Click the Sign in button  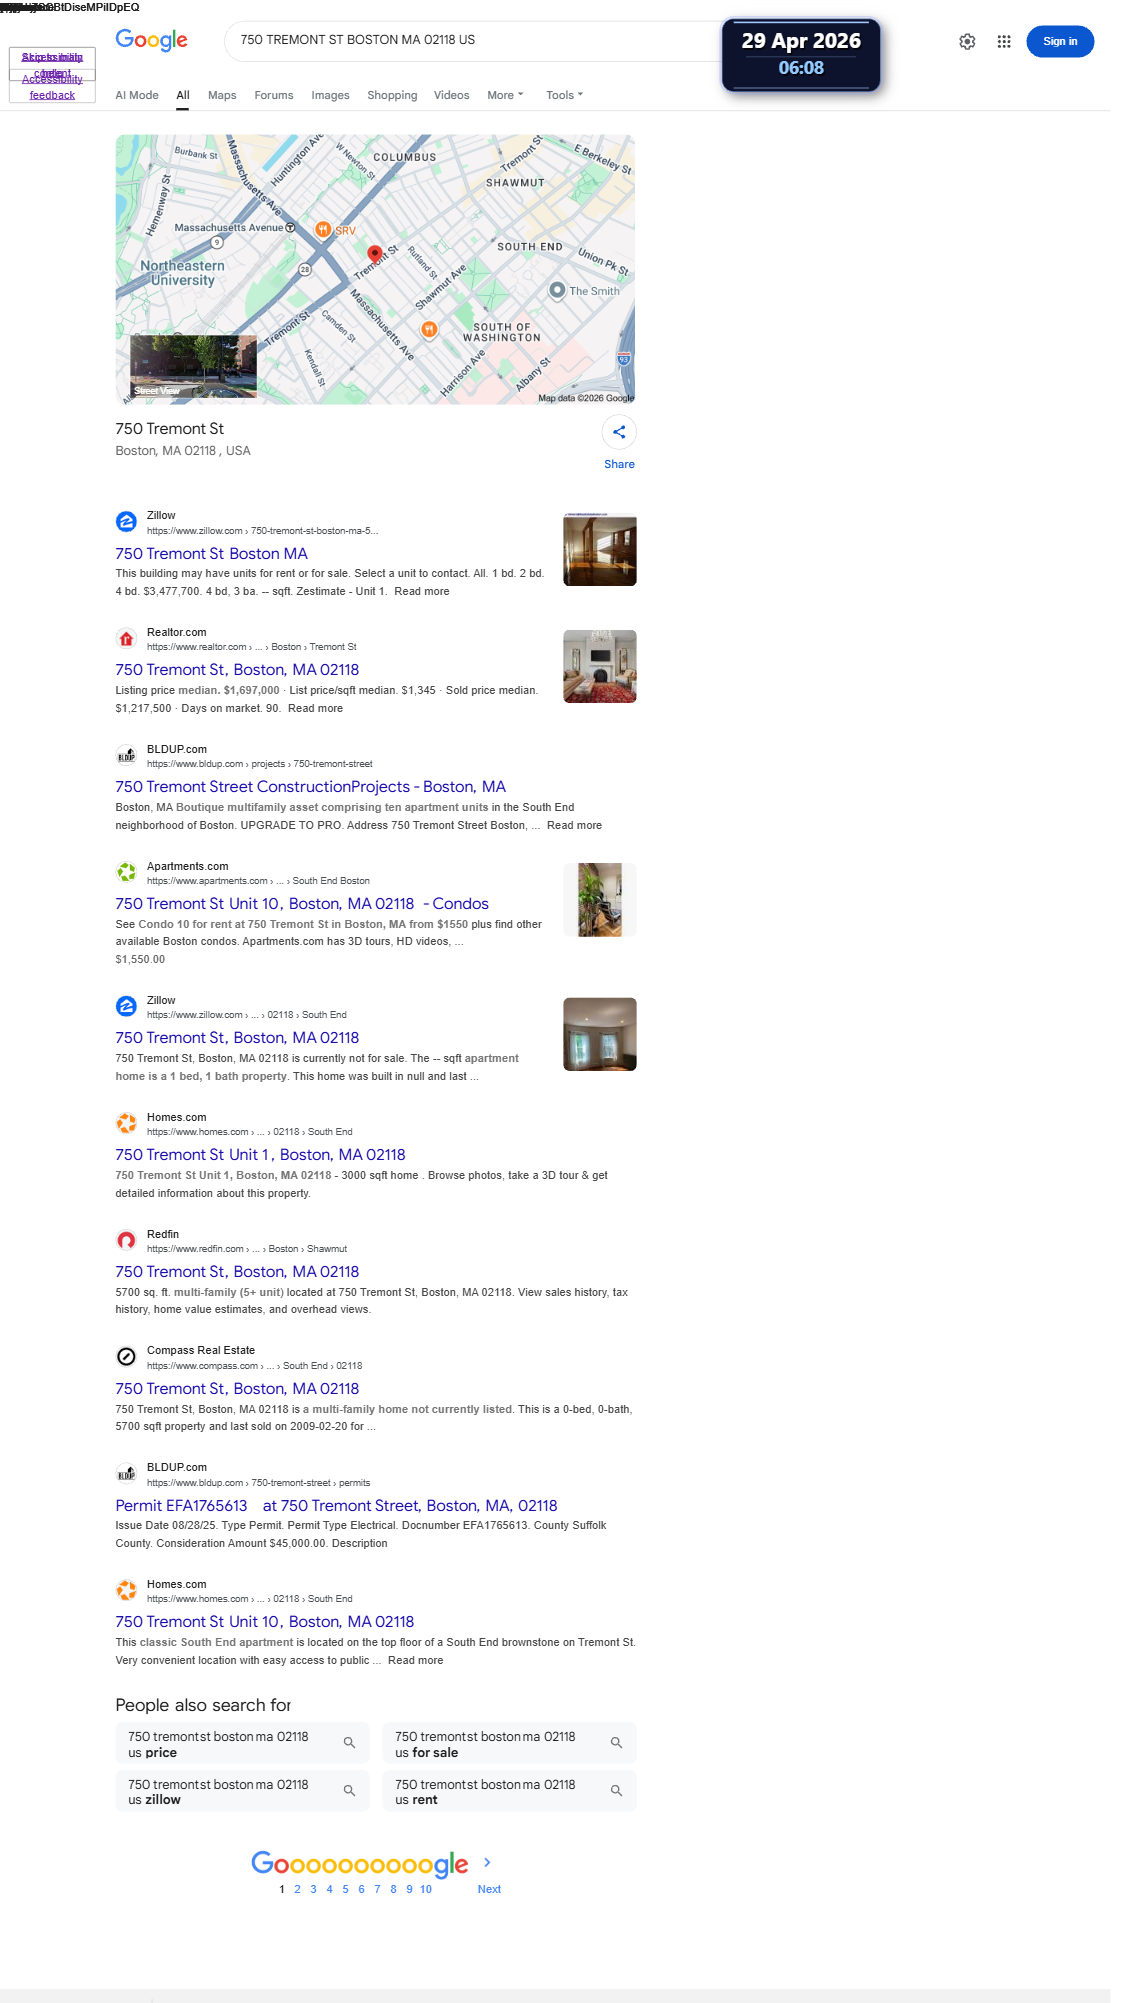tap(1060, 41)
